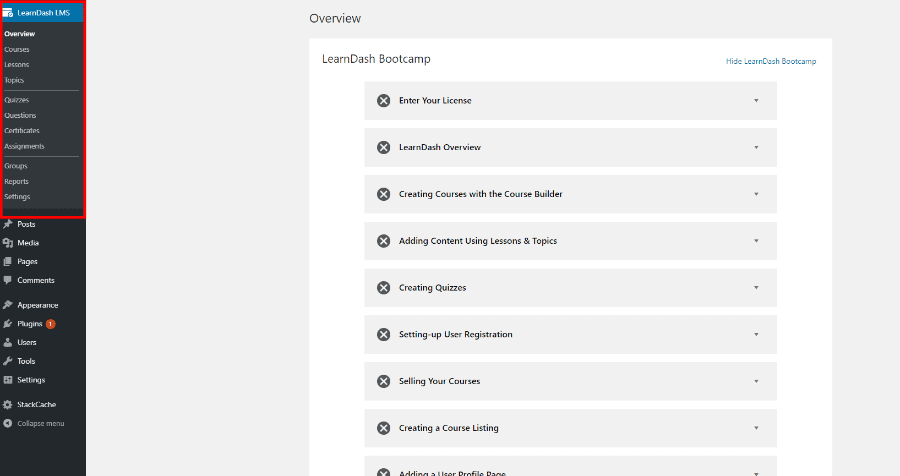Click X icon beside Selling Your Courses
Viewport: 900px width, 476px height.
(383, 381)
